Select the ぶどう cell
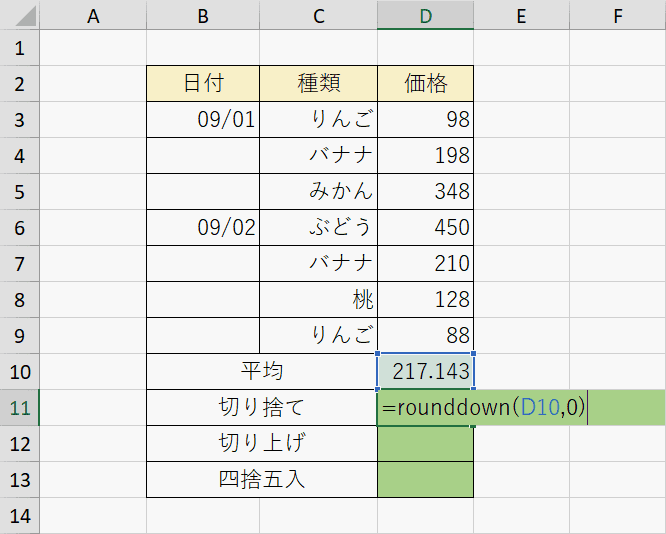The height and width of the screenshot is (534, 666). click(x=319, y=228)
